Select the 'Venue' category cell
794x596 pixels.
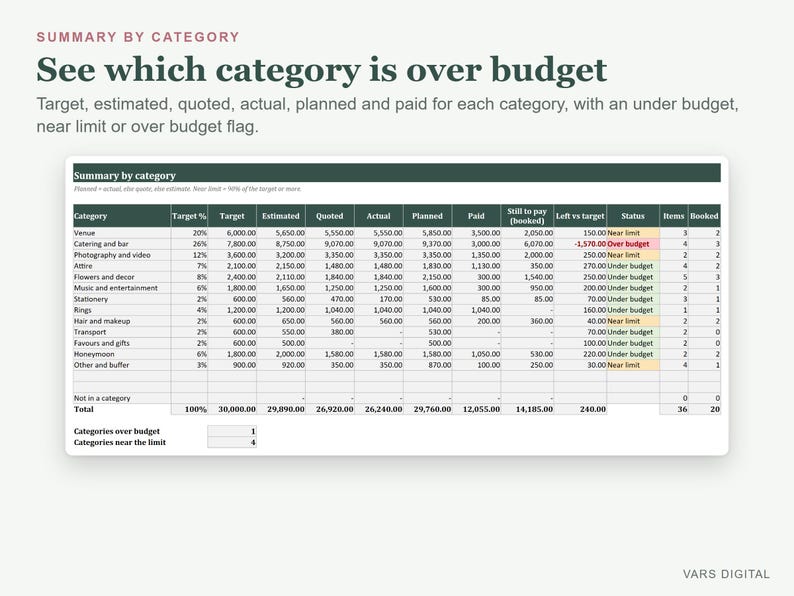[122, 233]
